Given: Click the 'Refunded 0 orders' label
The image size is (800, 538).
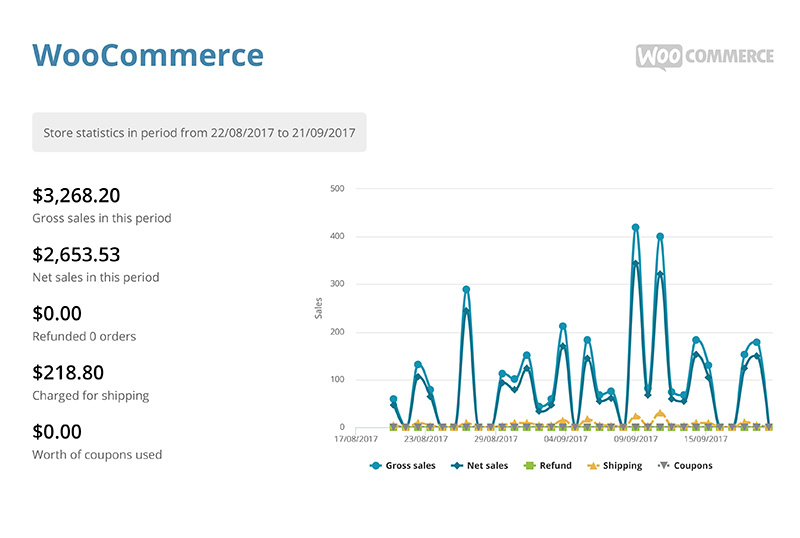Looking at the screenshot, I should pos(84,336).
